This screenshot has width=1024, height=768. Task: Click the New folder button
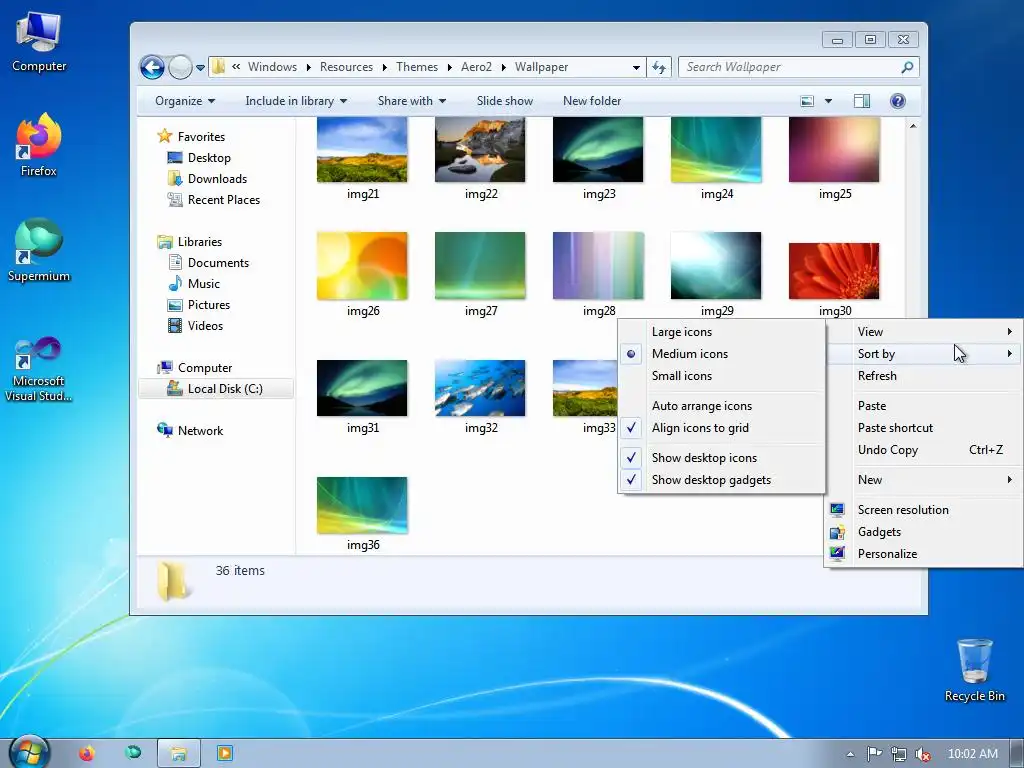point(592,101)
